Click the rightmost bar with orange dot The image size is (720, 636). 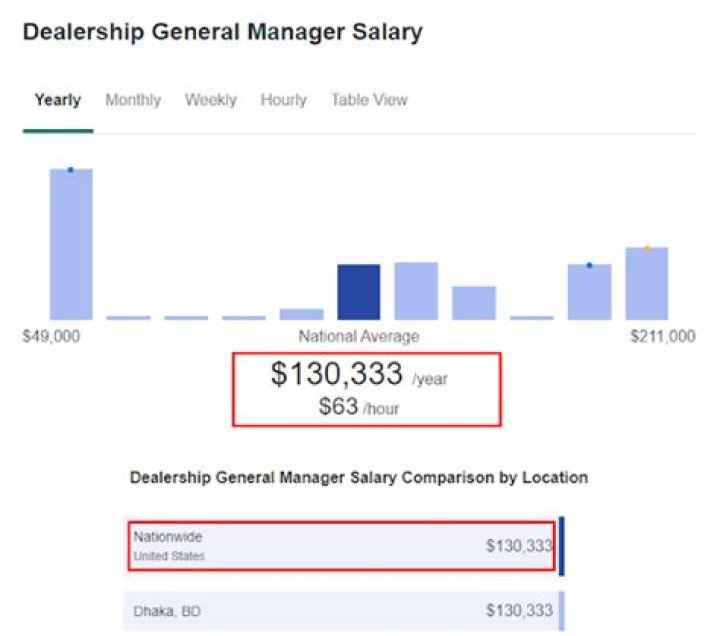(x=647, y=283)
